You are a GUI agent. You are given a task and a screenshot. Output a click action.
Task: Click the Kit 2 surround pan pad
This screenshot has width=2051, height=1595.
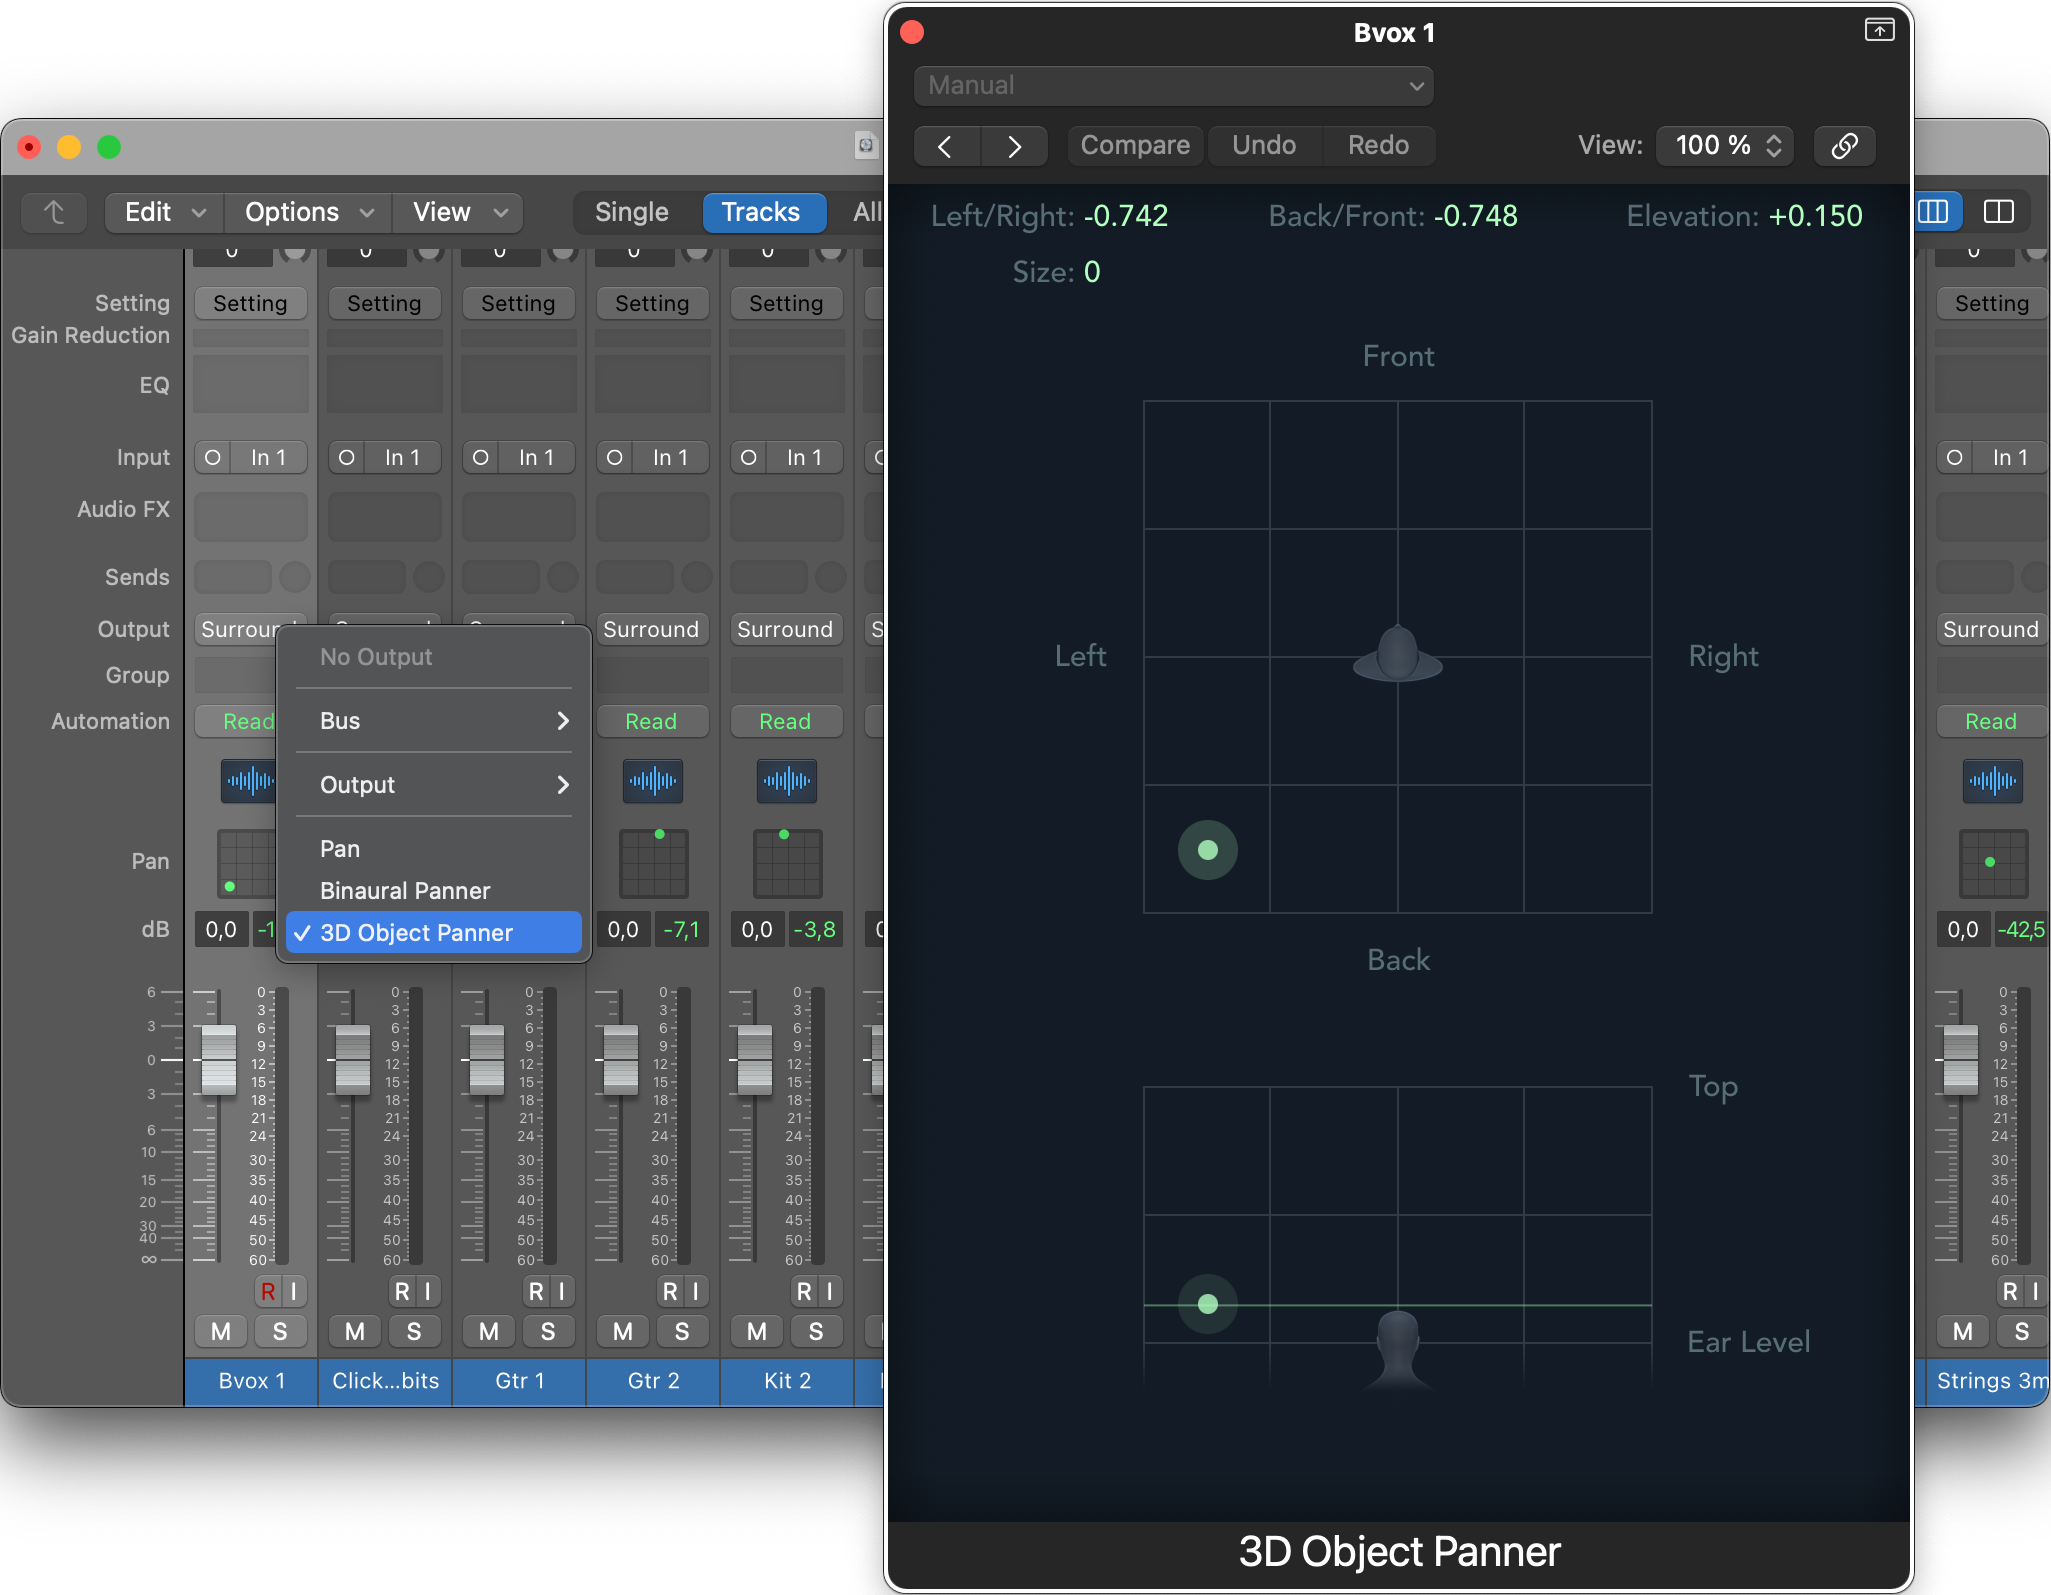(x=787, y=863)
